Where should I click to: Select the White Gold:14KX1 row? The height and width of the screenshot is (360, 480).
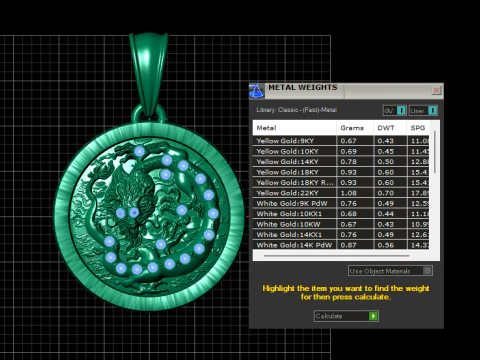tap(341, 235)
